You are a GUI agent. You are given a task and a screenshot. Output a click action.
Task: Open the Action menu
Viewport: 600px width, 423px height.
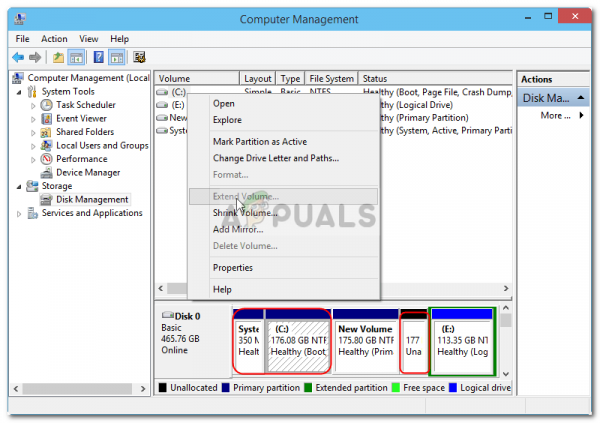pos(54,39)
